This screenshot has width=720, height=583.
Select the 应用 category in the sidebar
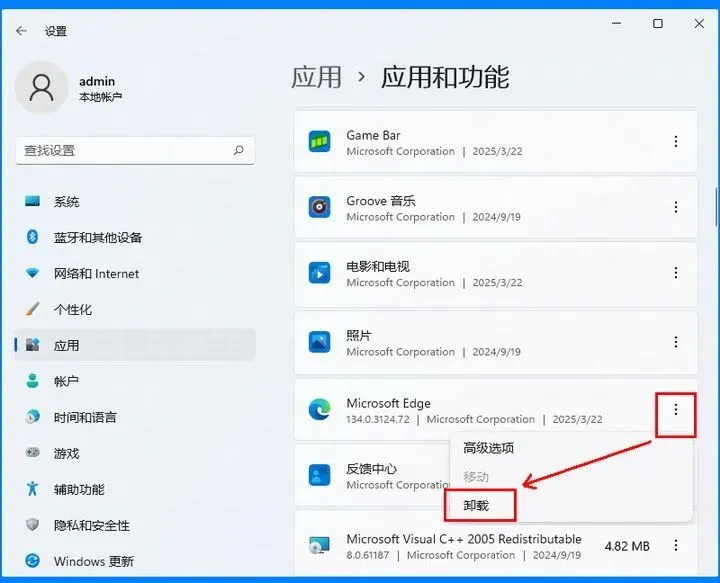(x=135, y=345)
